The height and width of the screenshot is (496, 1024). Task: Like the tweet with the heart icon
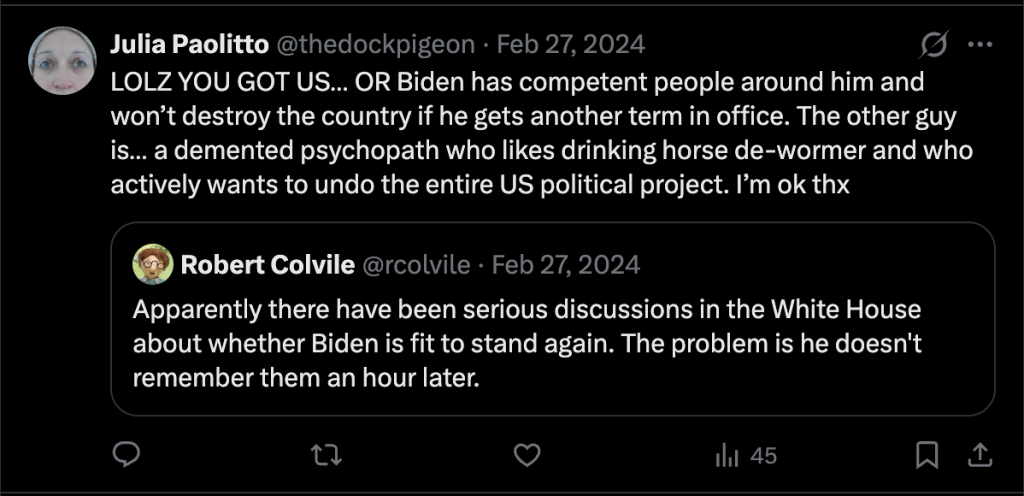(x=526, y=456)
